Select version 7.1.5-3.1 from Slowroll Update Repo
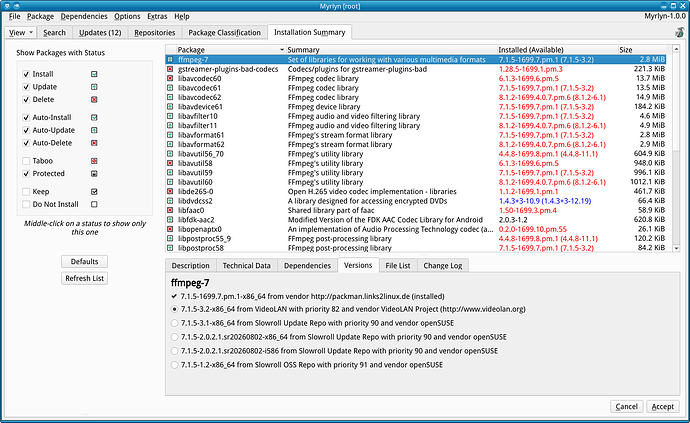The image size is (690, 423). coord(175,323)
